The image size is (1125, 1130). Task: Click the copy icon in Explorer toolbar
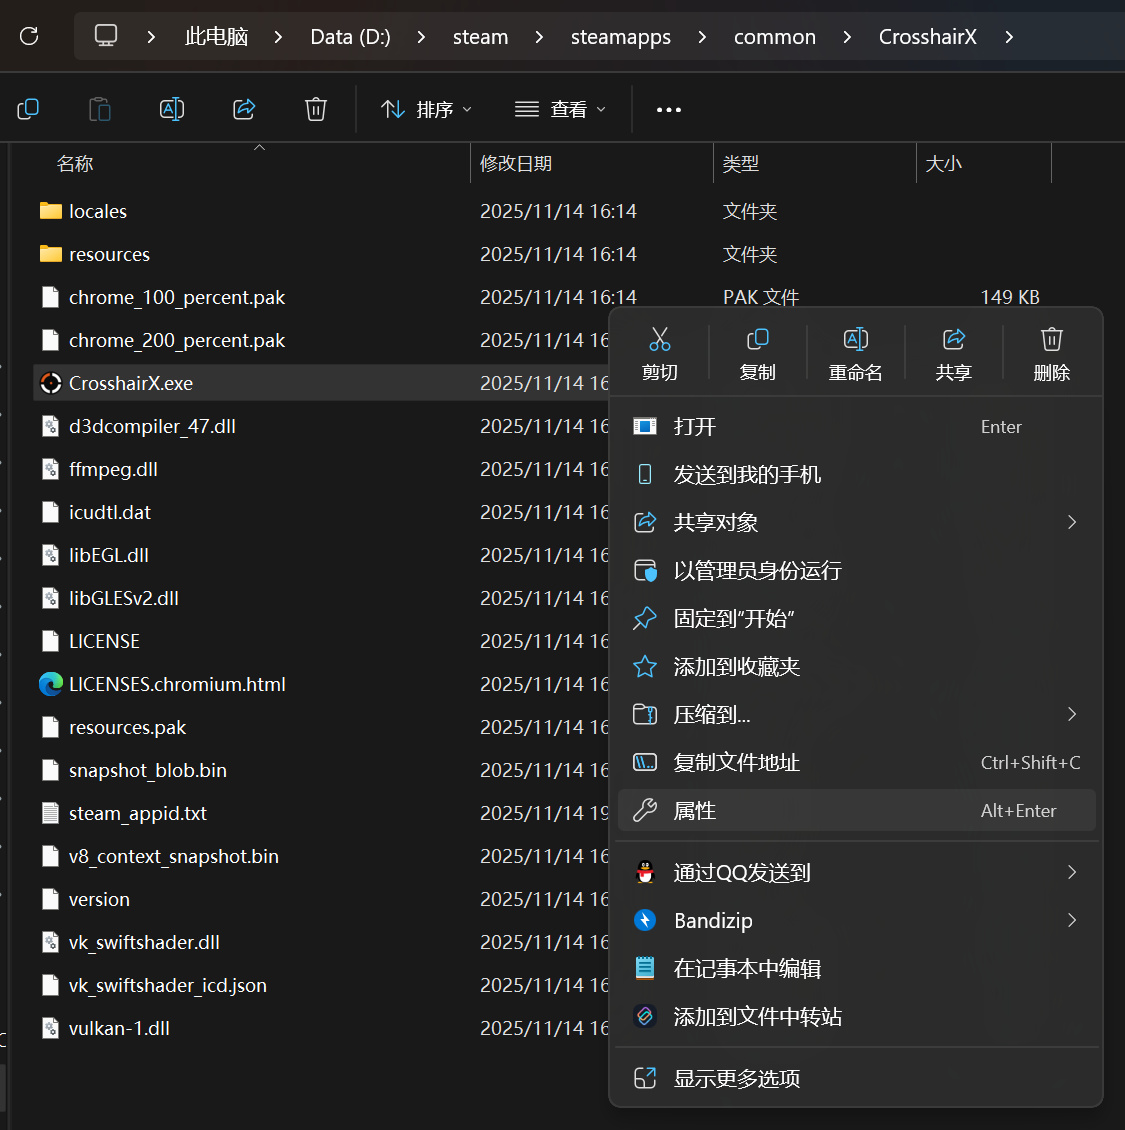pos(28,110)
